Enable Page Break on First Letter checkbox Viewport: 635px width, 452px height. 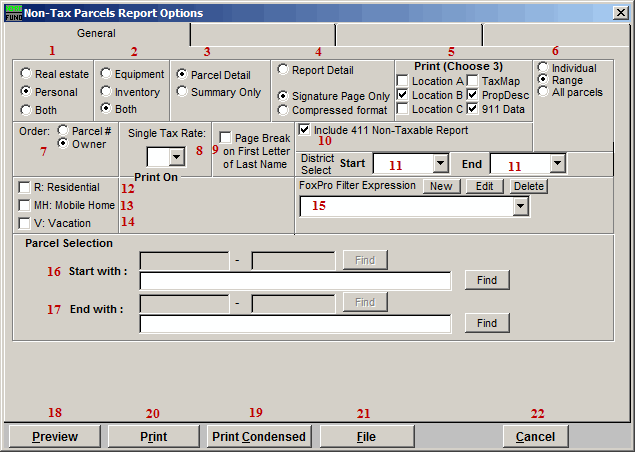pos(226,137)
